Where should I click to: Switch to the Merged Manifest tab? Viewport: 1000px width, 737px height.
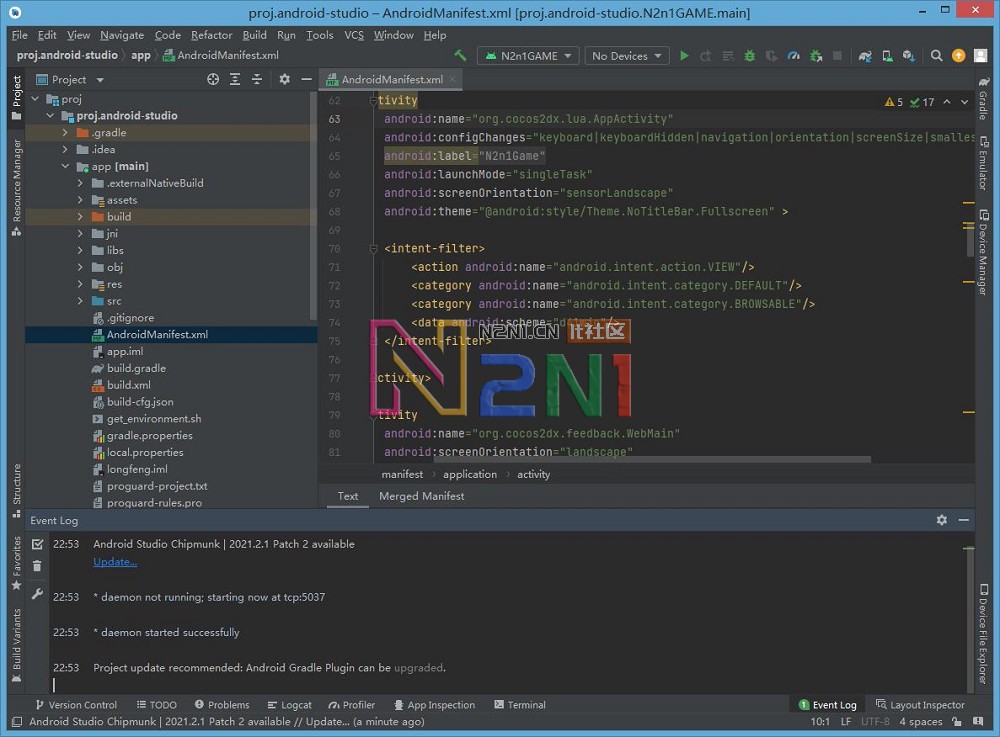[421, 496]
